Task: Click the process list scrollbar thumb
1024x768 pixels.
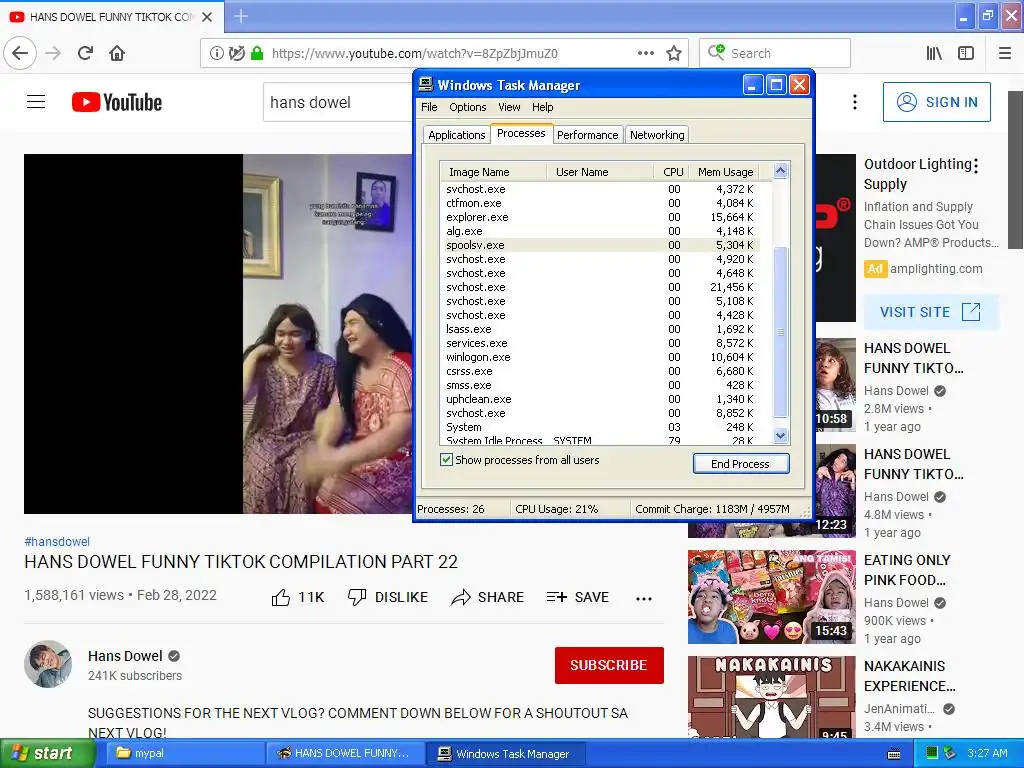Action: [780, 332]
